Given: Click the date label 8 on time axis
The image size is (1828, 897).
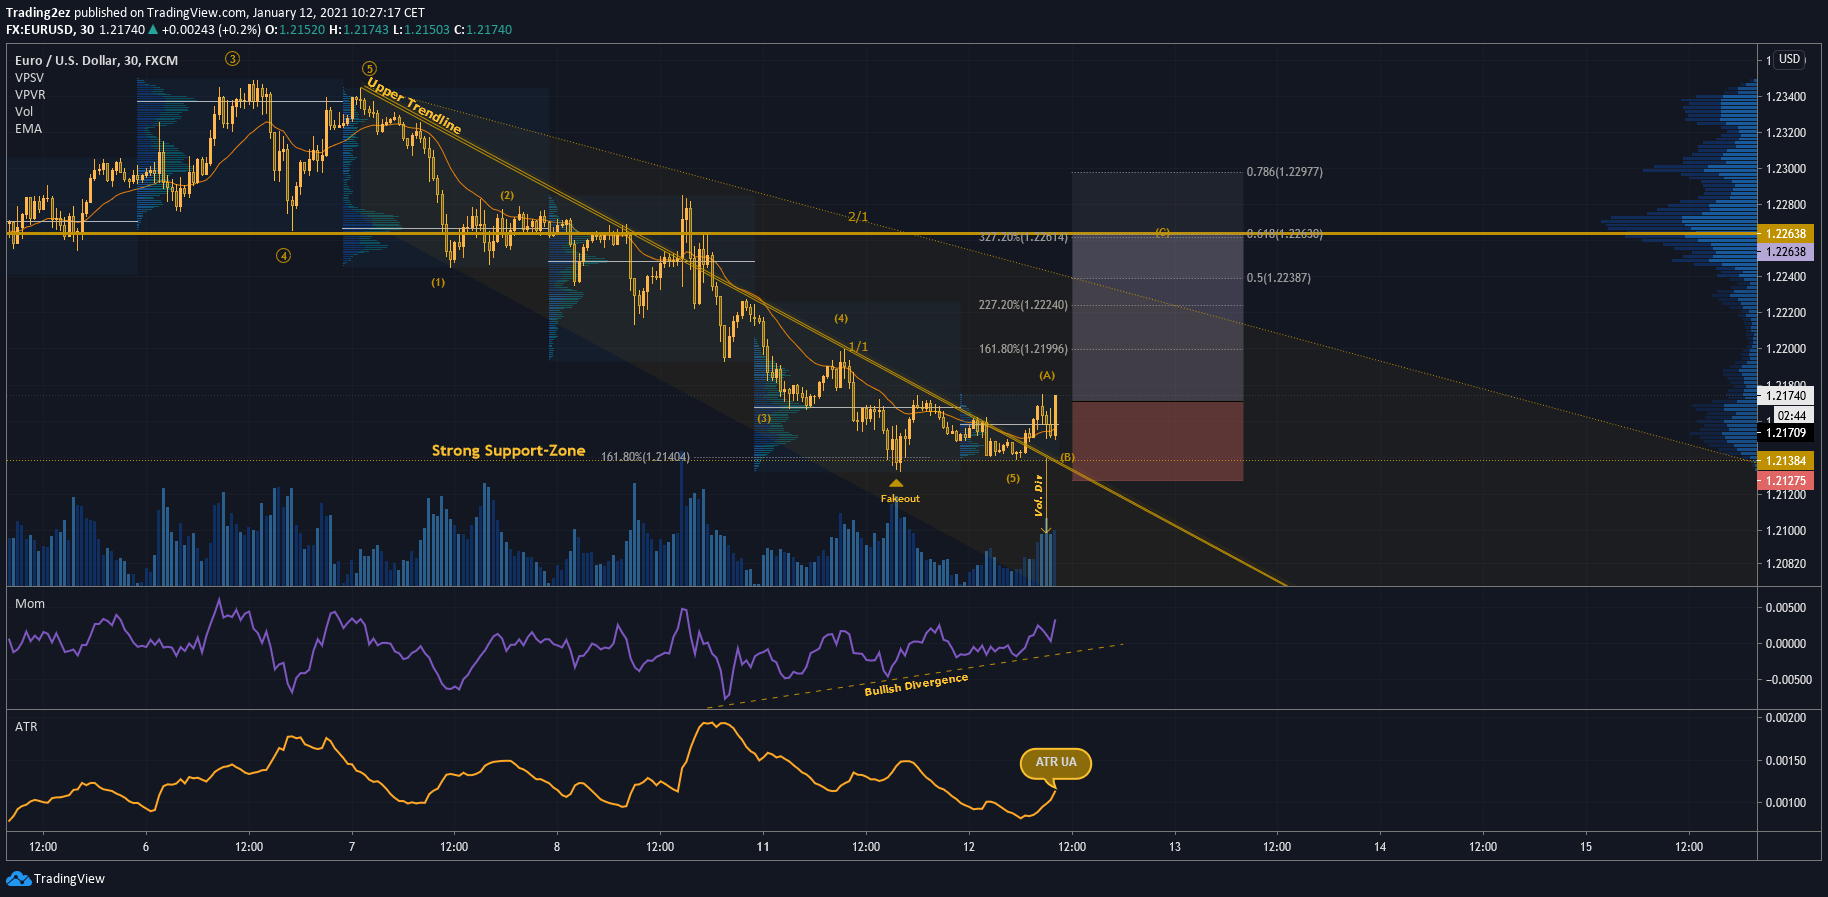Looking at the screenshot, I should click(x=557, y=847).
